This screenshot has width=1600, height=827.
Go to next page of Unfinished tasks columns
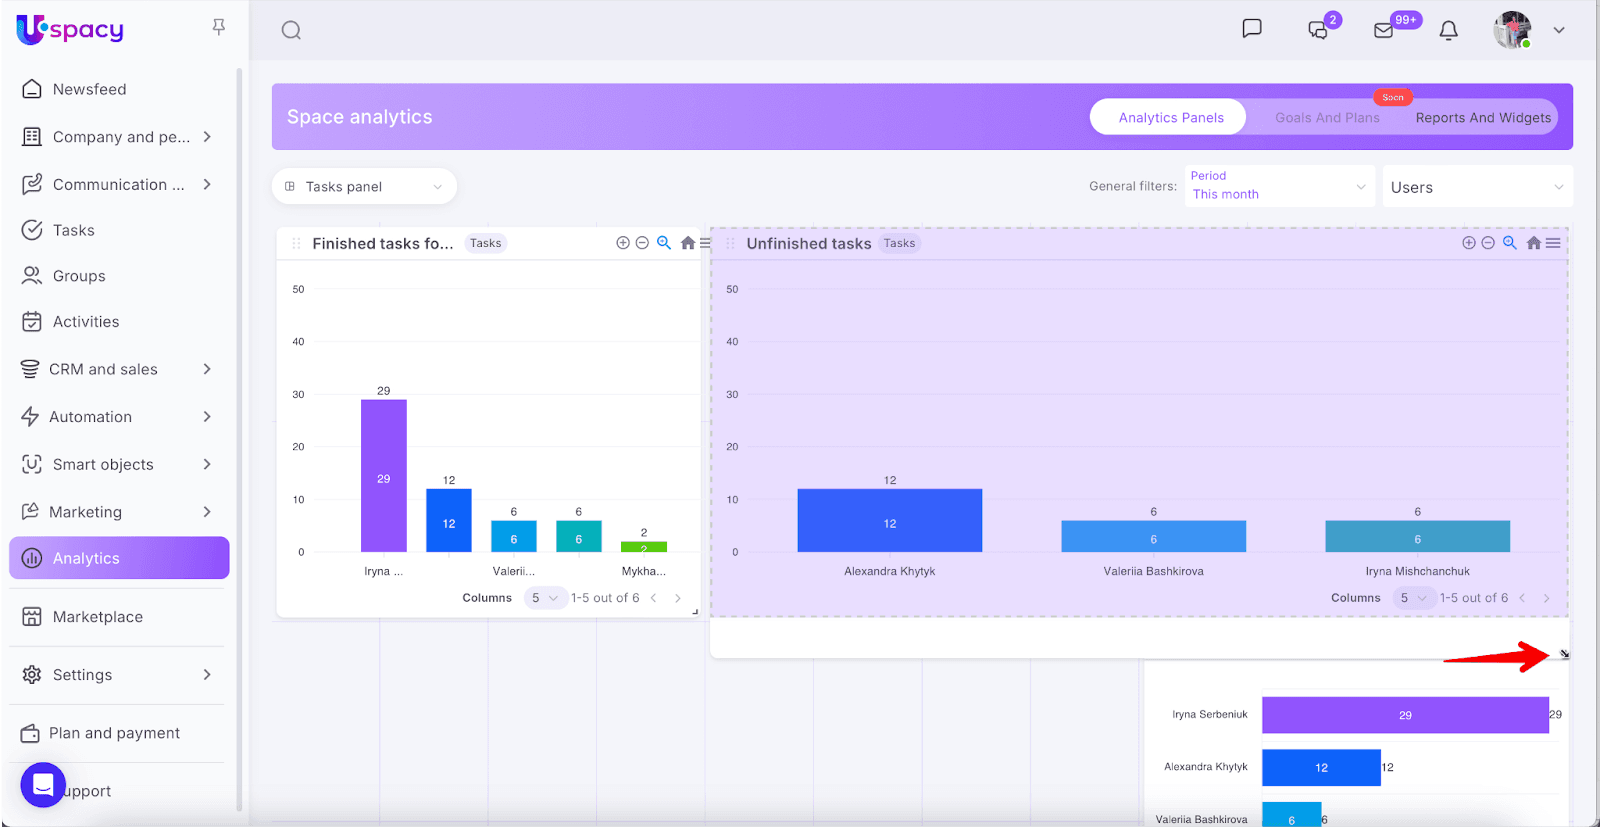click(1546, 598)
